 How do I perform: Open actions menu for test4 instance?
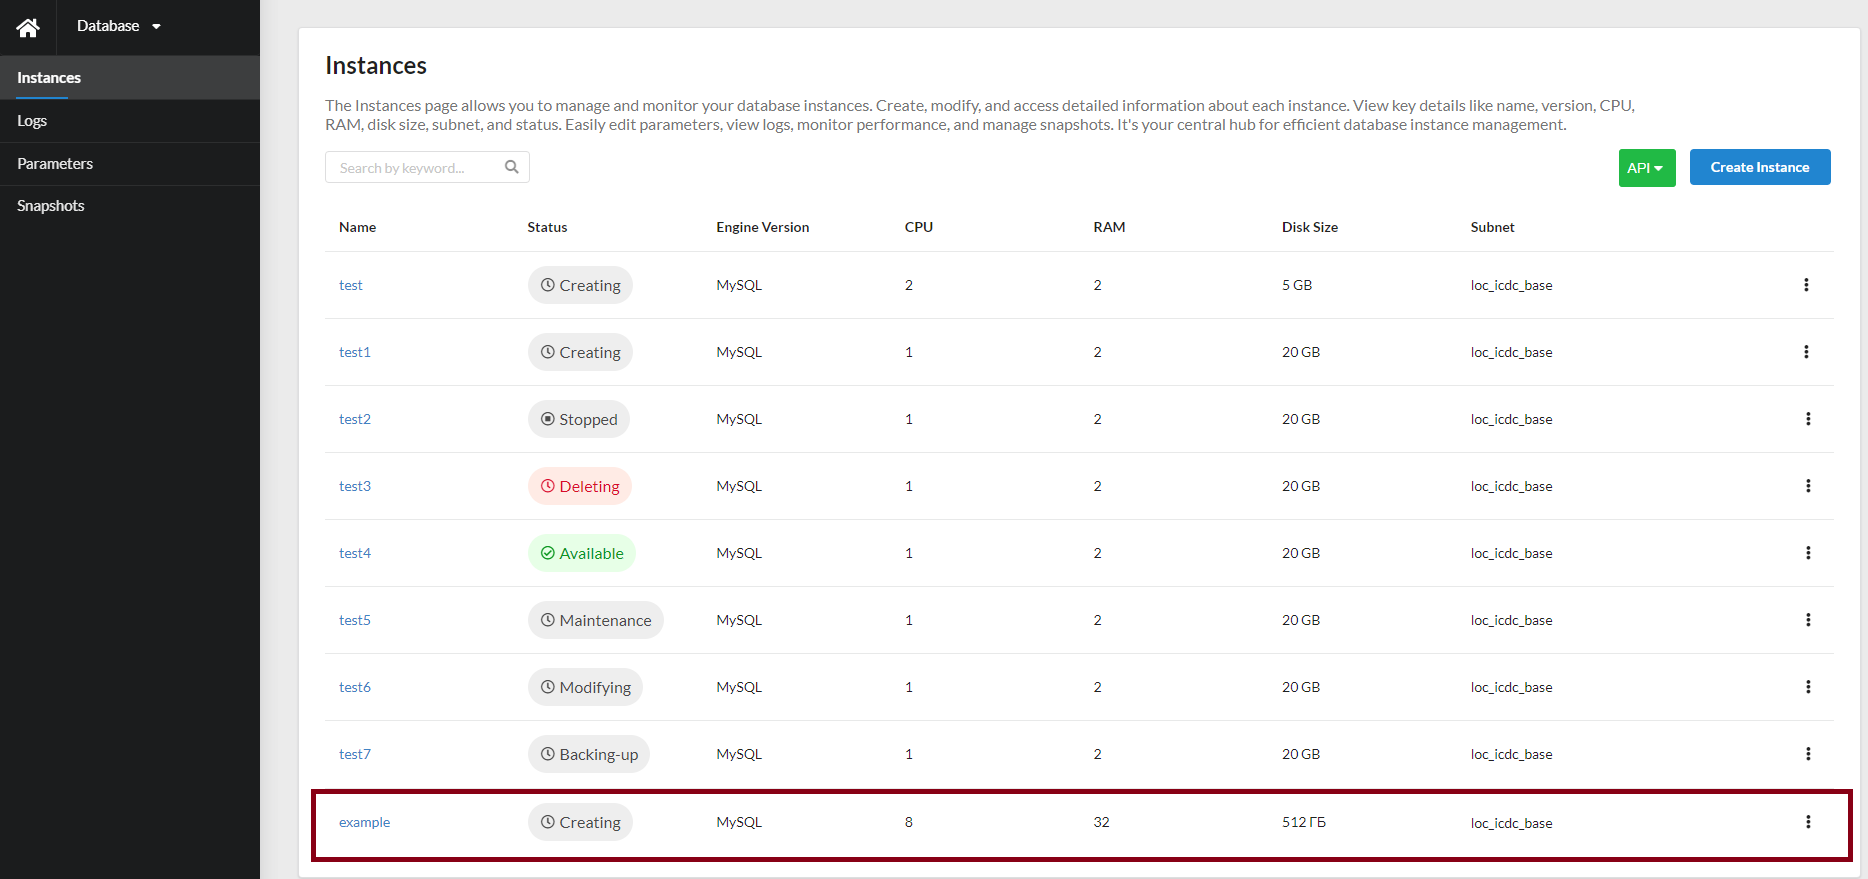1807,553
